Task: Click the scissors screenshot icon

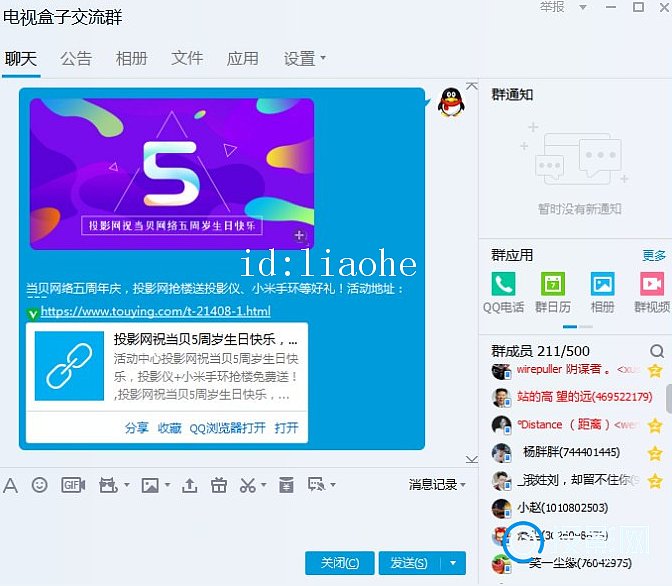Action: tap(248, 485)
